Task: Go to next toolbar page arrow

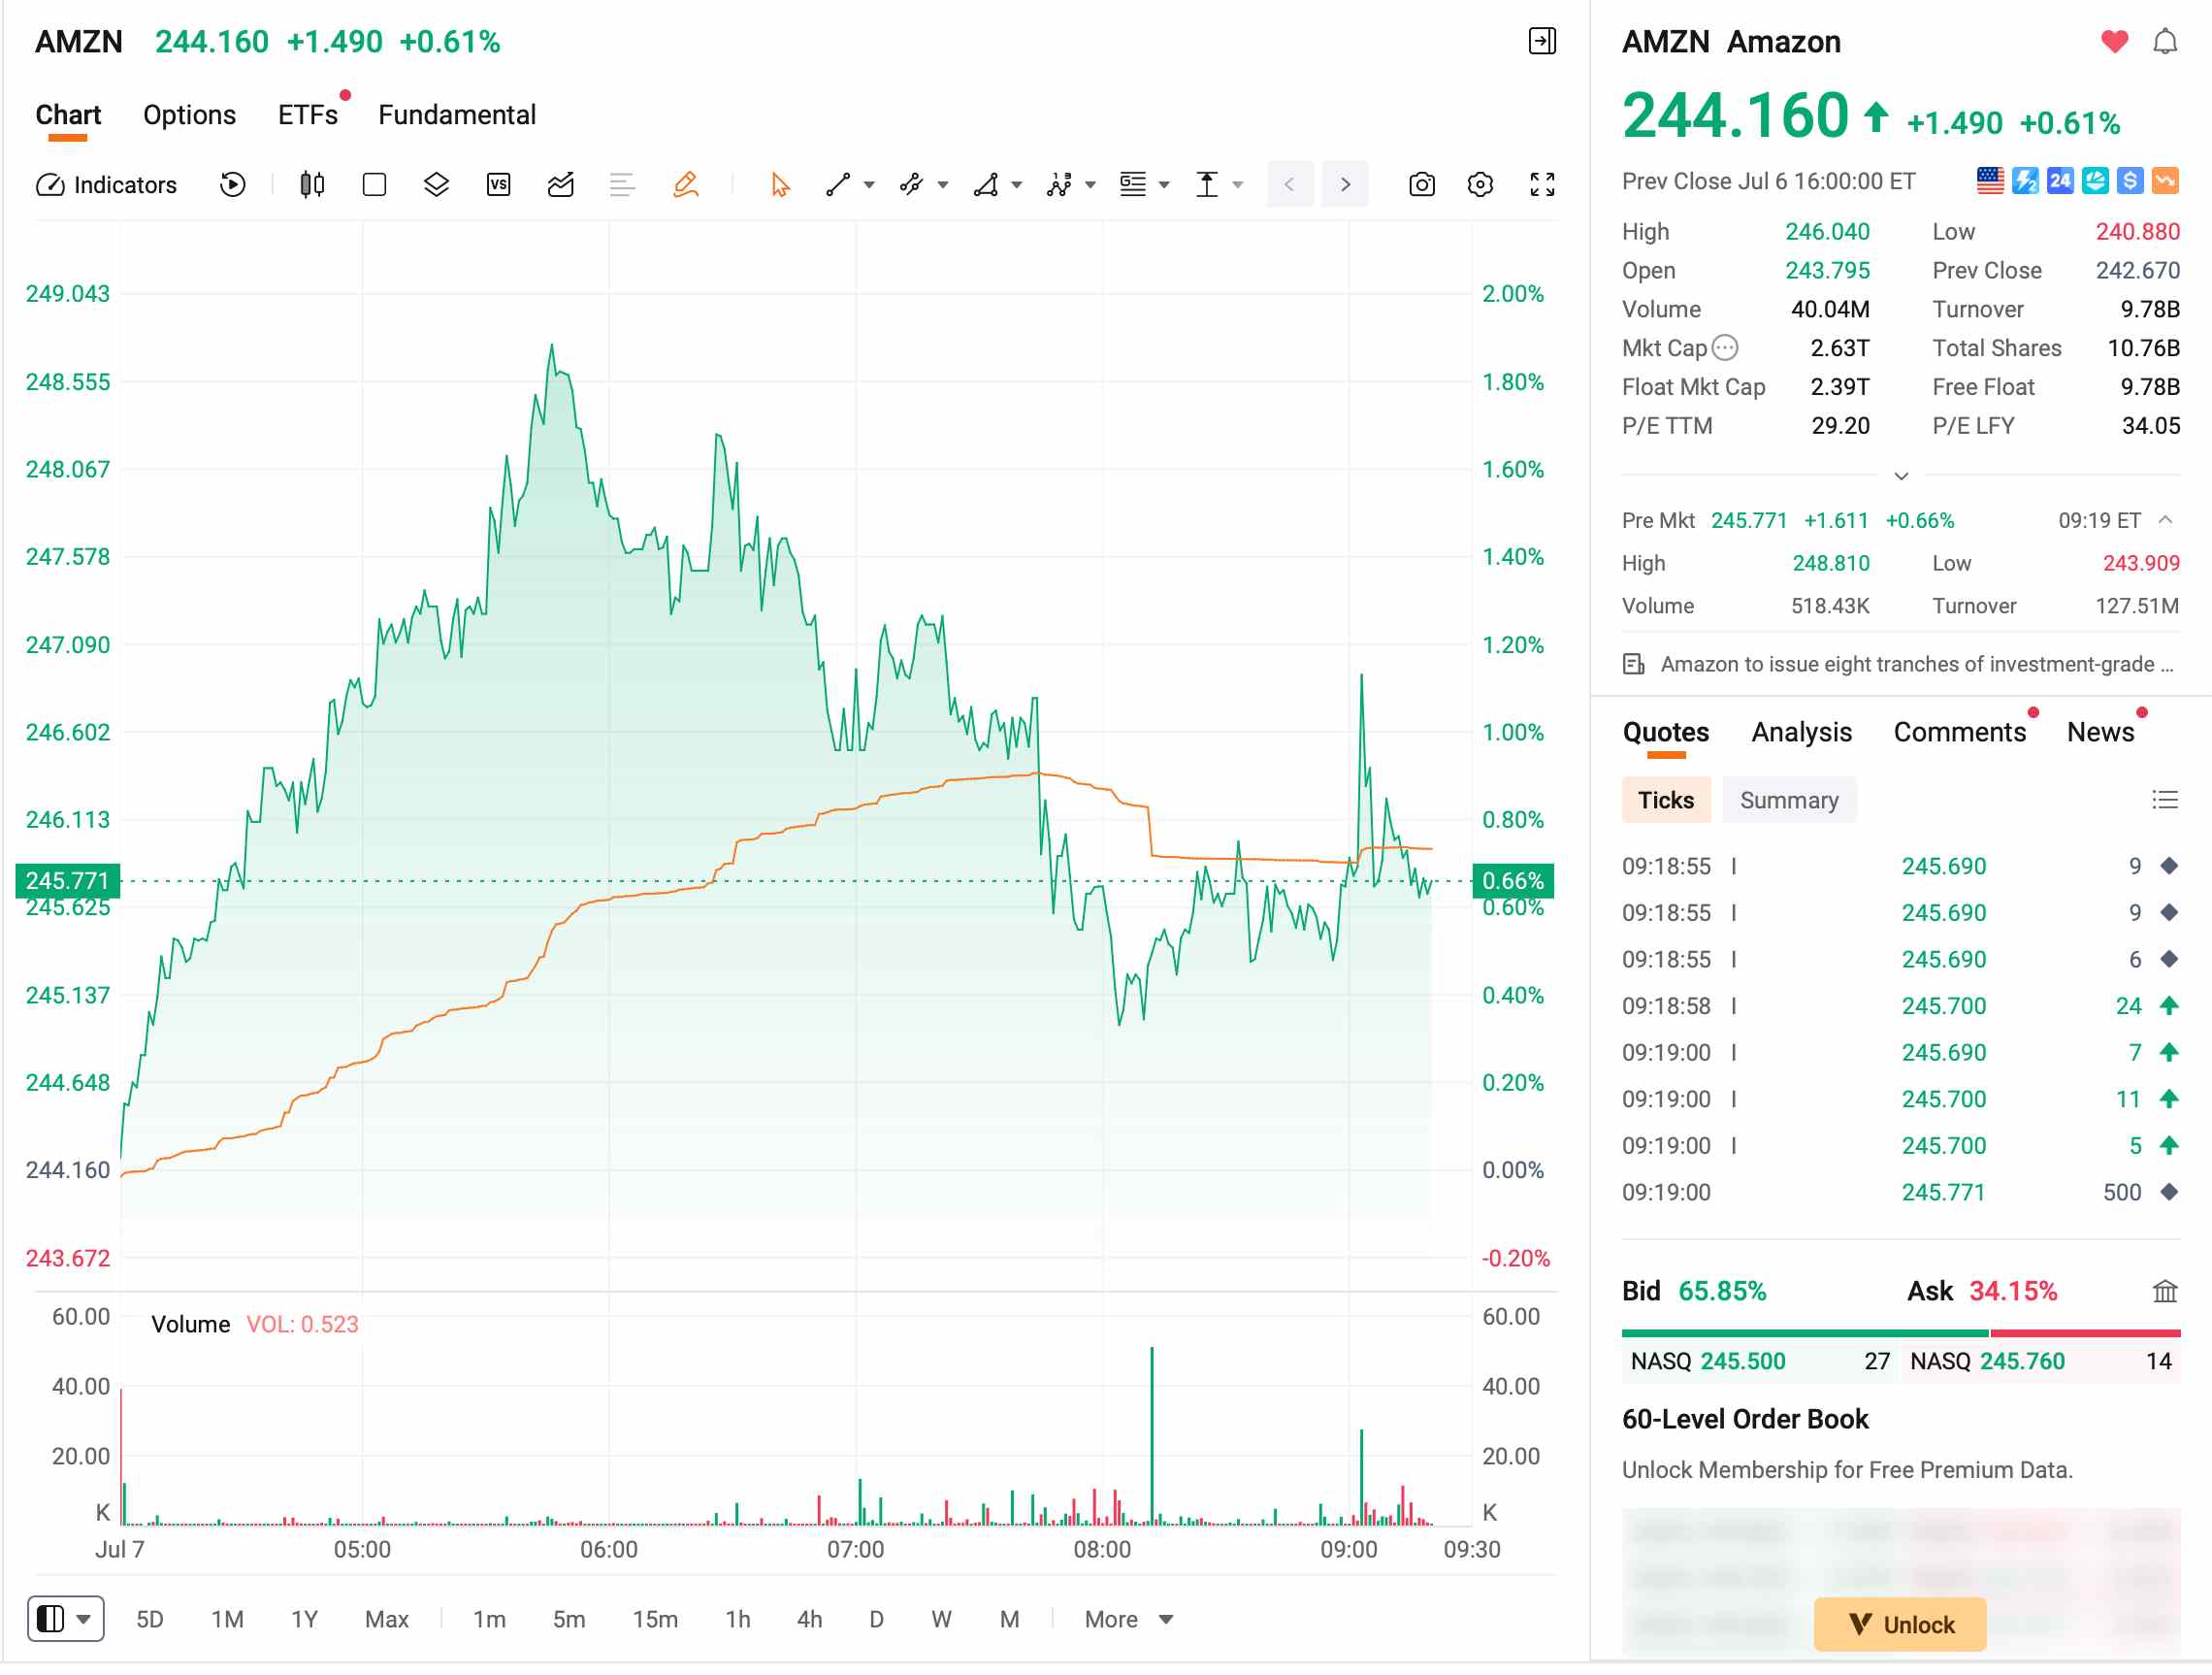Action: tap(1345, 184)
